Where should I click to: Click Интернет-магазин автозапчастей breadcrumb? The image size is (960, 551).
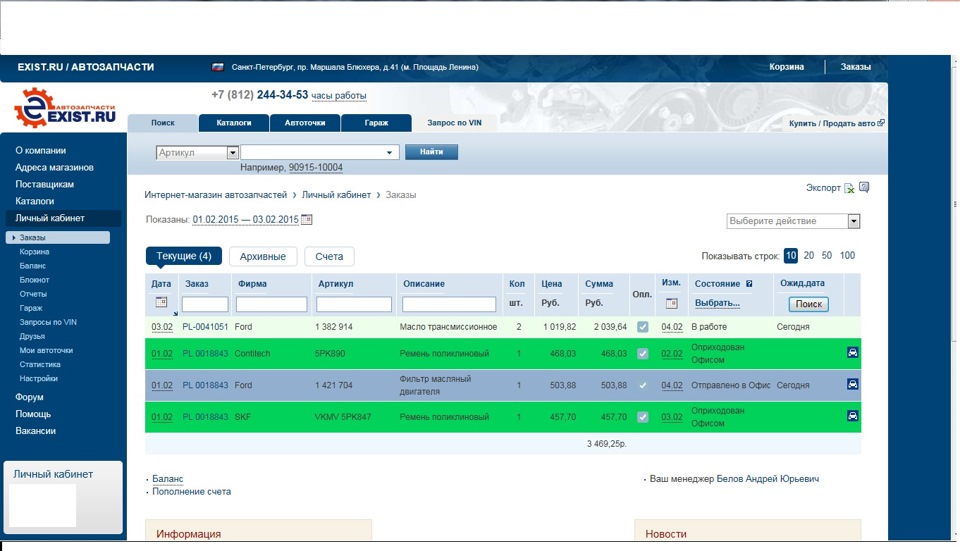[x=216, y=195]
